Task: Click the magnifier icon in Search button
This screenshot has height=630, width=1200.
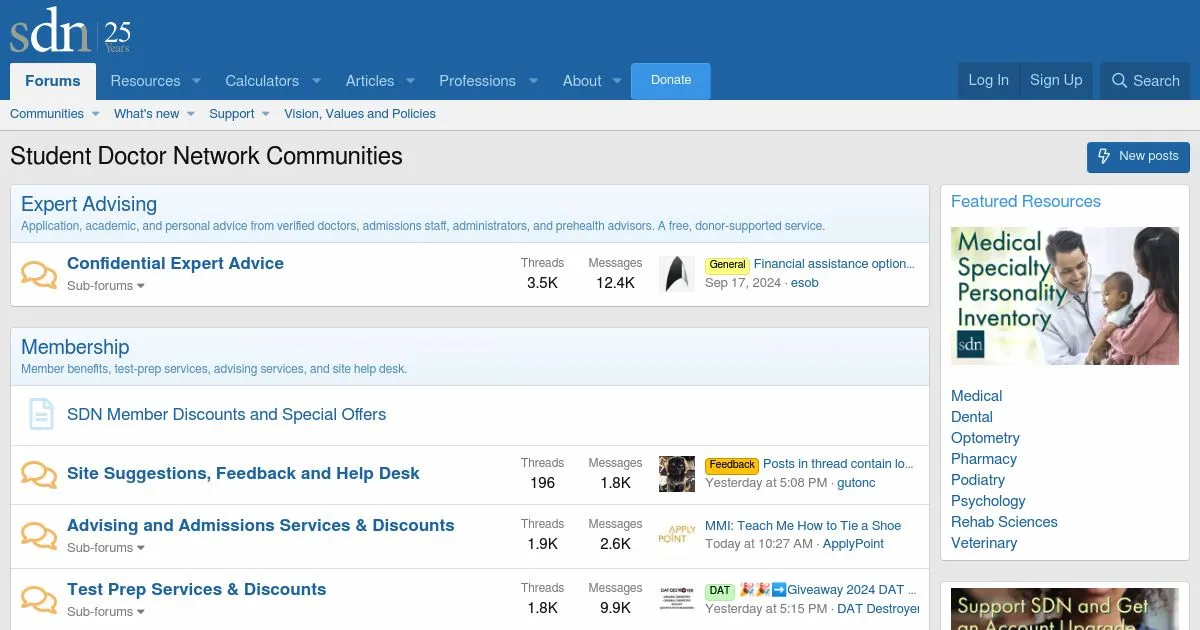Action: point(1119,81)
